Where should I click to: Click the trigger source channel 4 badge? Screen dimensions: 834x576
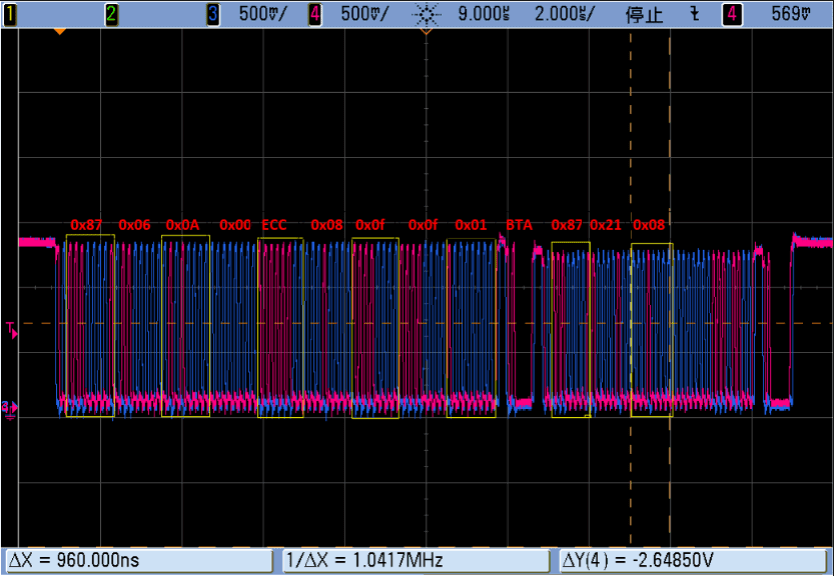pos(733,14)
